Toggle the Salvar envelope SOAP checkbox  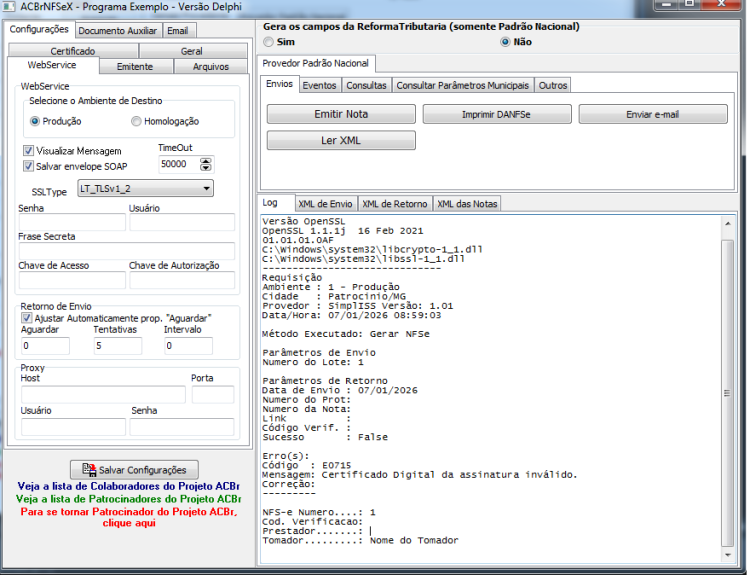click(28, 166)
